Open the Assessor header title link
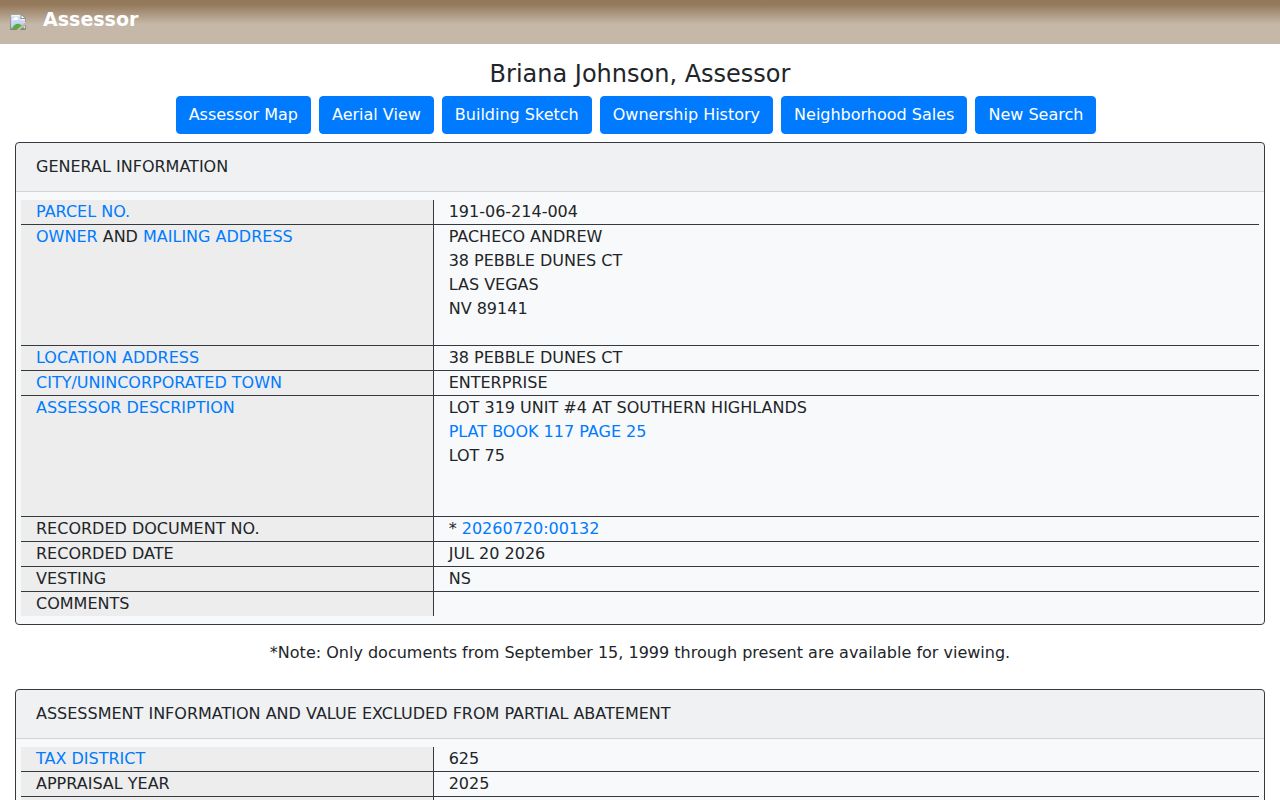The height and width of the screenshot is (800, 1280). [x=90, y=19]
